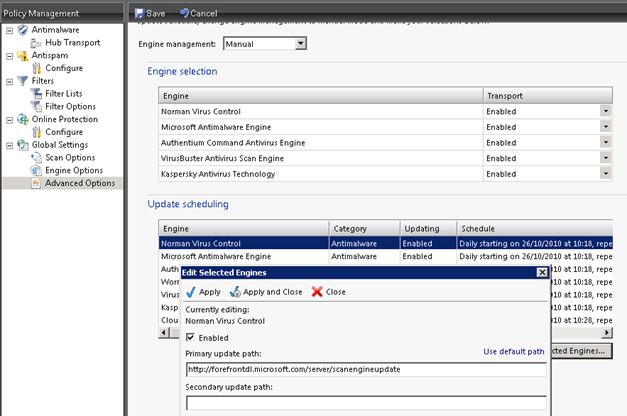Open Scan Options under Global Settings
The width and height of the screenshot is (627, 416).
pos(70,157)
